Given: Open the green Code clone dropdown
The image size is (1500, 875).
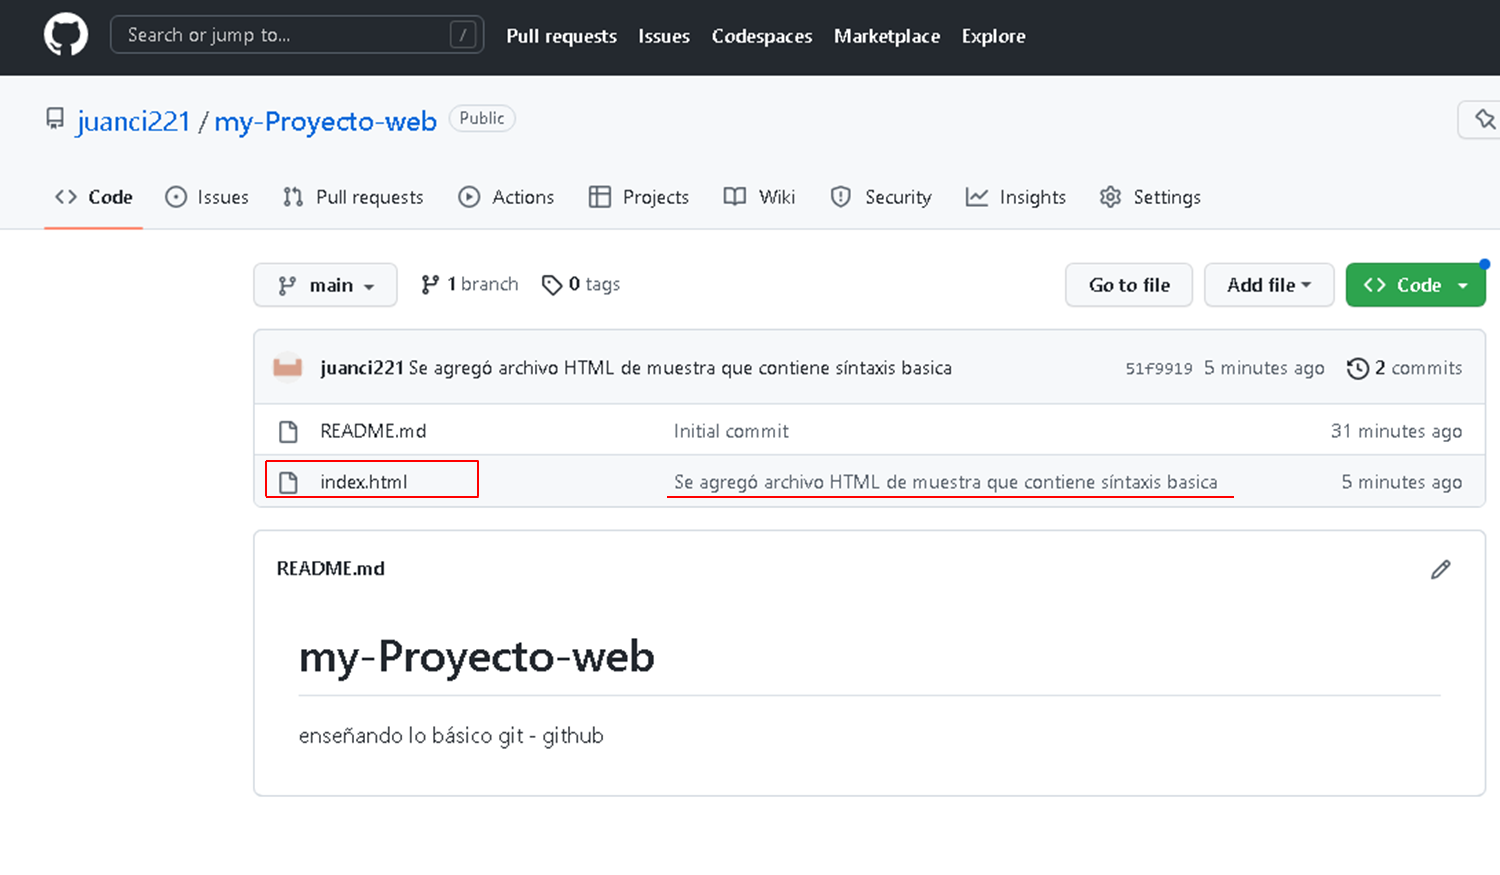Looking at the screenshot, I should click(x=1416, y=285).
